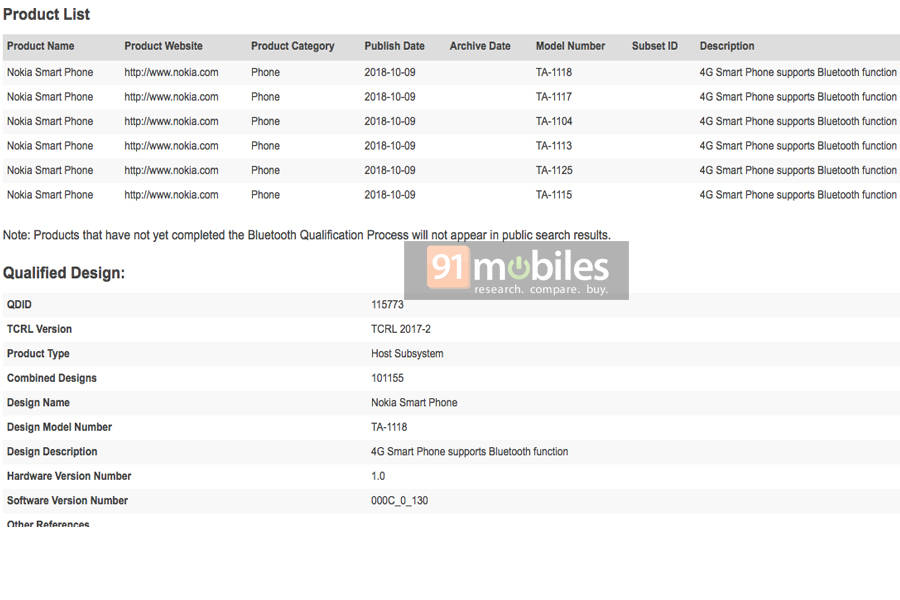900x600 pixels.
Task: Click the Archive Date column header
Action: tap(480, 46)
